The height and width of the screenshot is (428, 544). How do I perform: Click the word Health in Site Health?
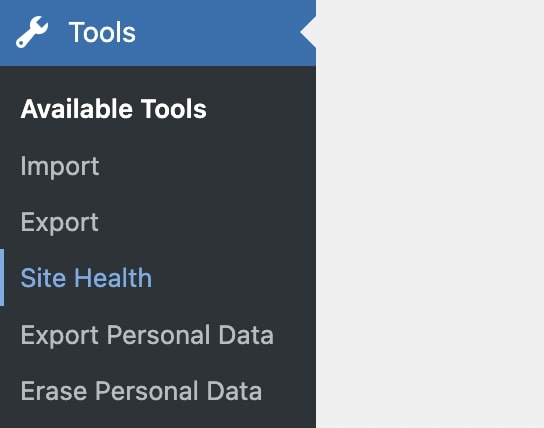tap(113, 278)
